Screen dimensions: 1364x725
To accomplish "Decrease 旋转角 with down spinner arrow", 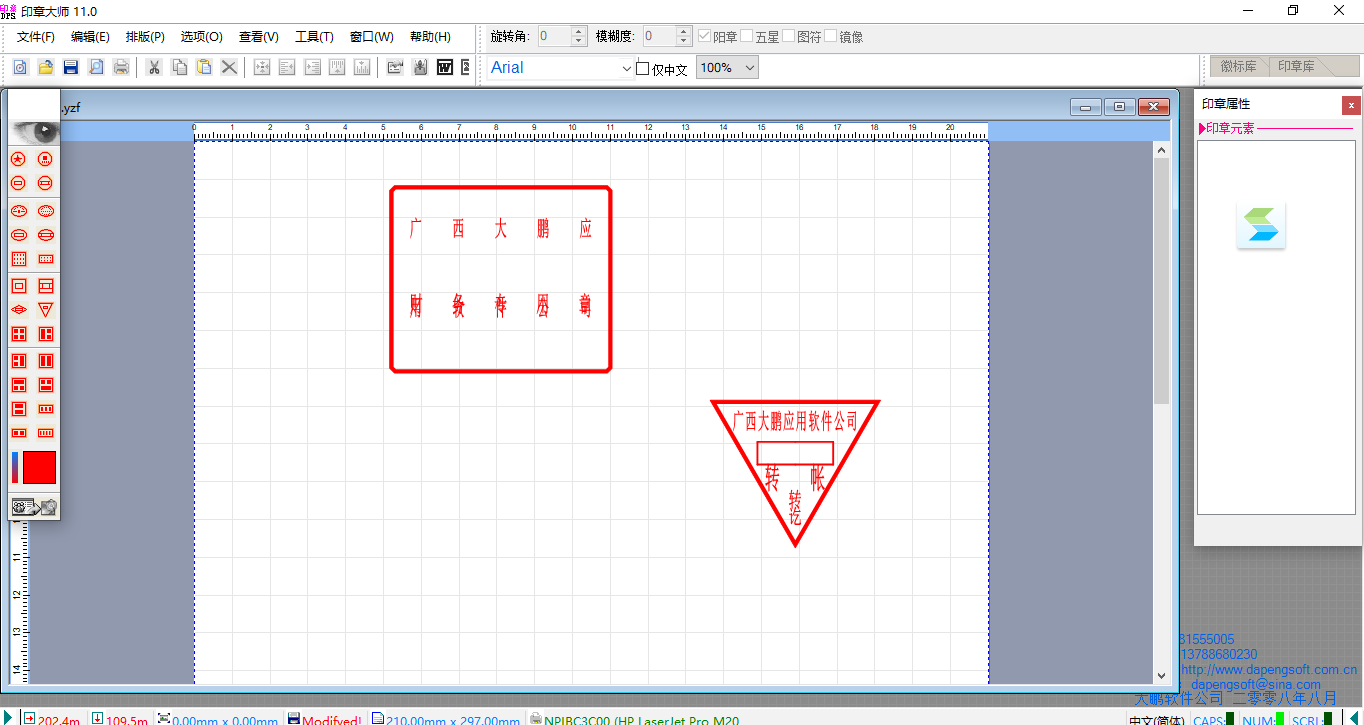I will click(x=579, y=41).
